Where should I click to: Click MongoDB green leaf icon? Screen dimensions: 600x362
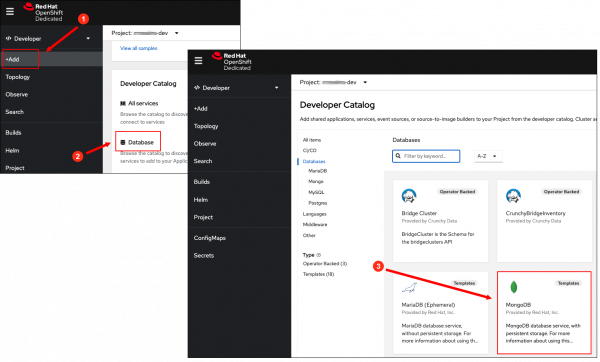(514, 287)
